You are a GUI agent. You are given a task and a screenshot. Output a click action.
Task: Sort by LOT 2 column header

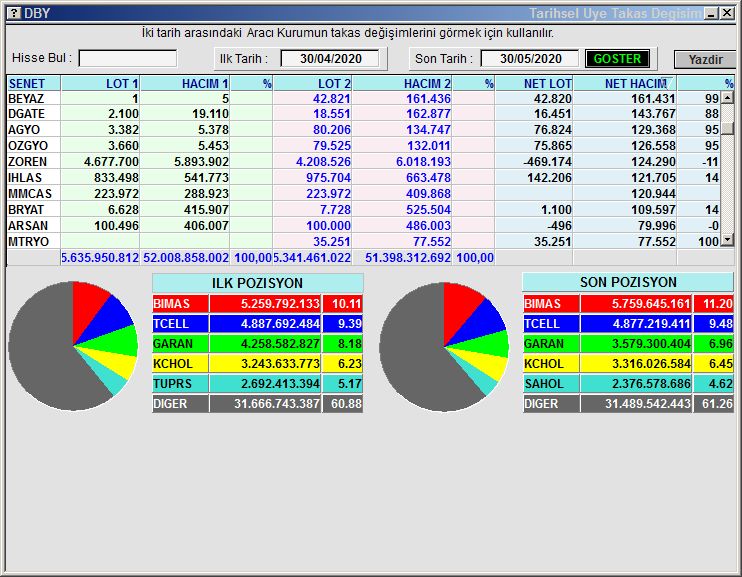coord(312,83)
